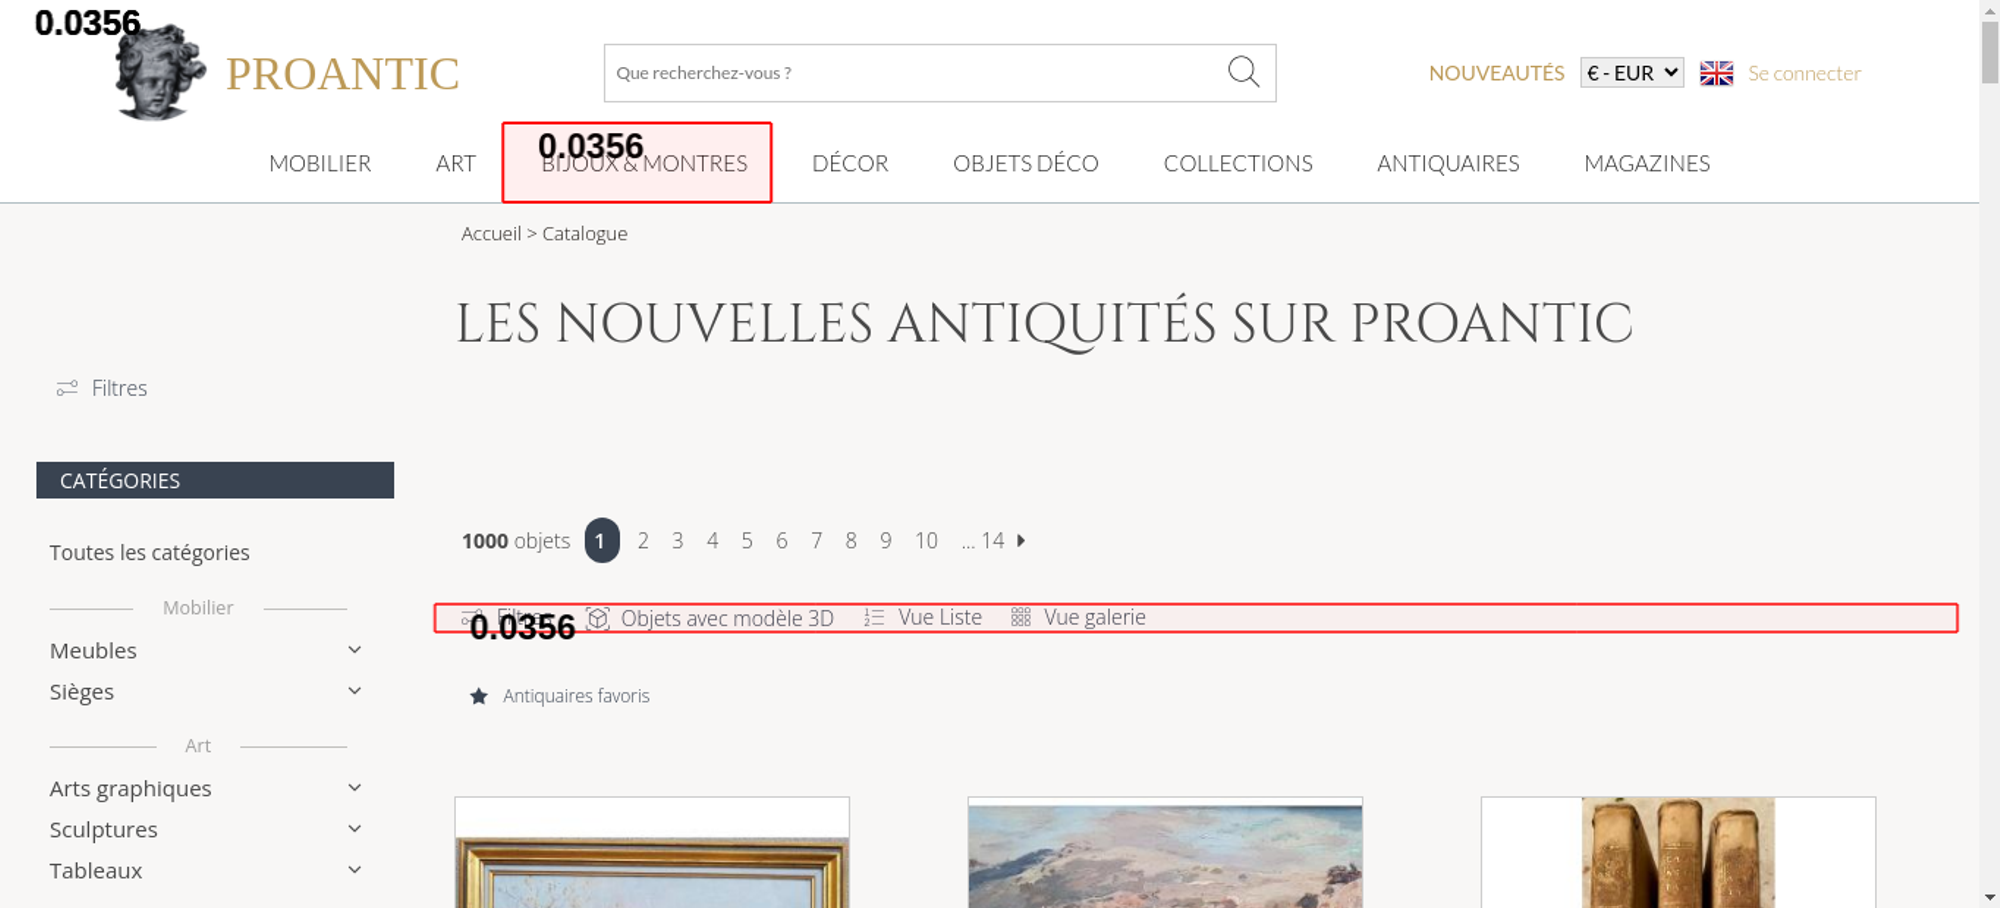Switch to Vue Liste

click(940, 618)
